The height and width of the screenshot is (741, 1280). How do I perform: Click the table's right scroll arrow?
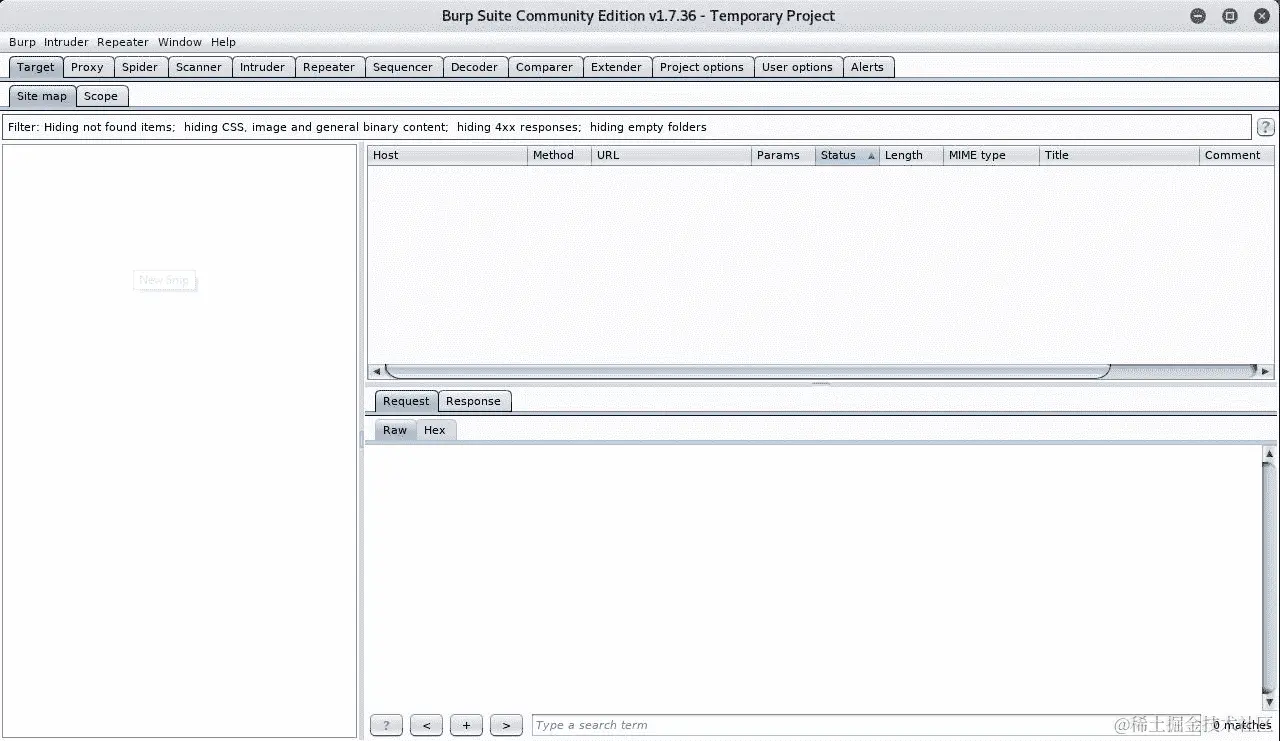(x=1266, y=371)
